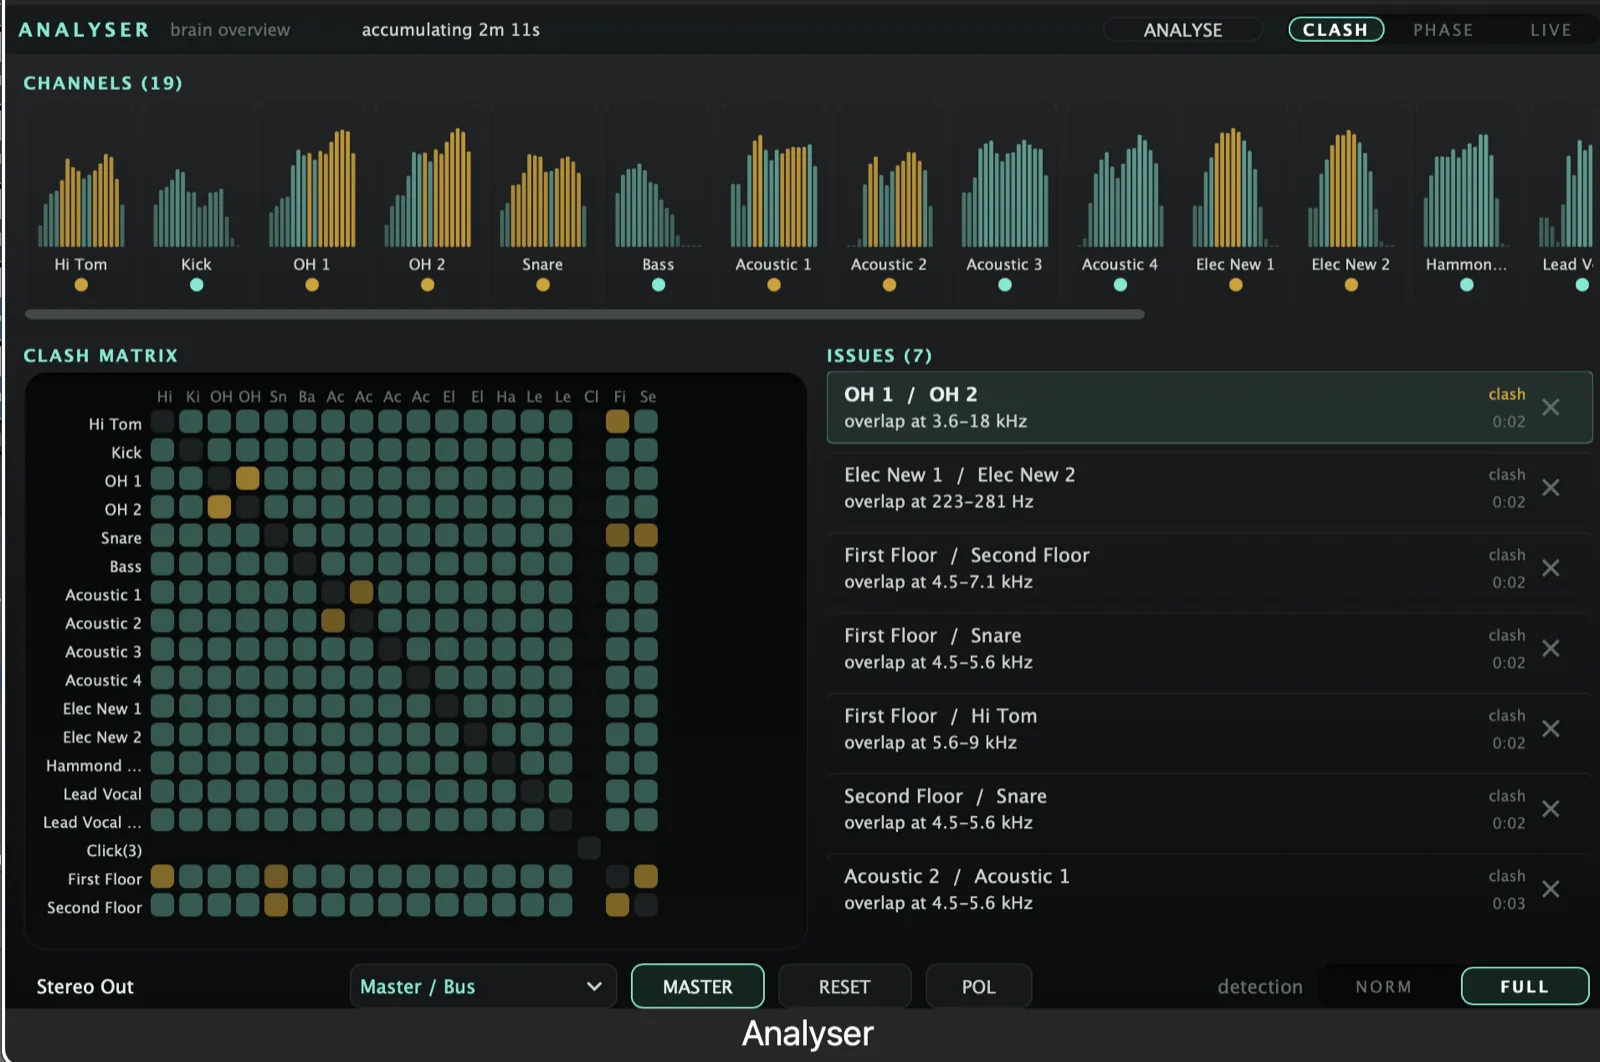The width and height of the screenshot is (1600, 1062).
Task: Select the First Floor / Snare issue
Action: [x=1209, y=648]
